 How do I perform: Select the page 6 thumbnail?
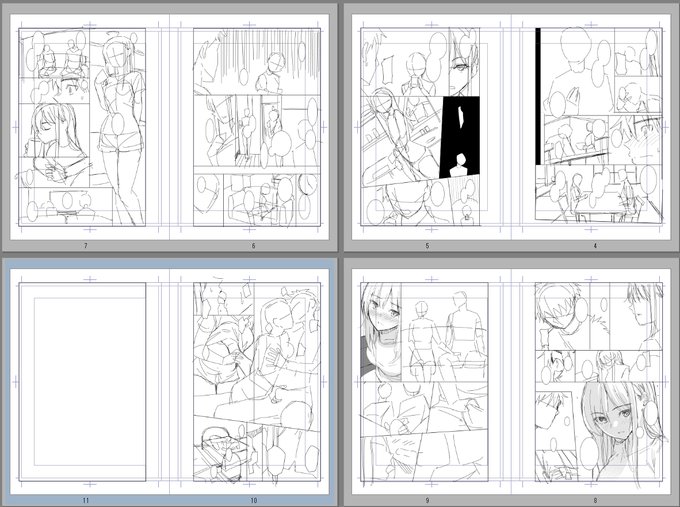(x=249, y=127)
